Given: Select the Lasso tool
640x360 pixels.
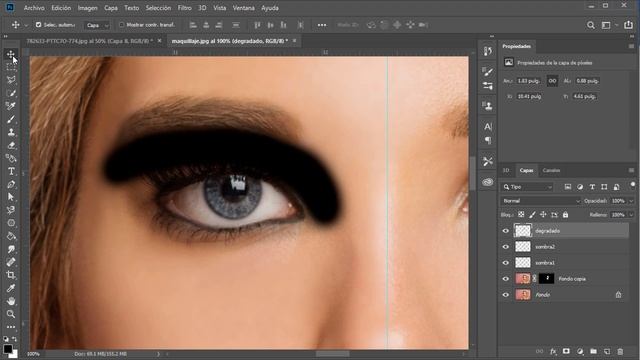Looking at the screenshot, I should pos(11,80).
